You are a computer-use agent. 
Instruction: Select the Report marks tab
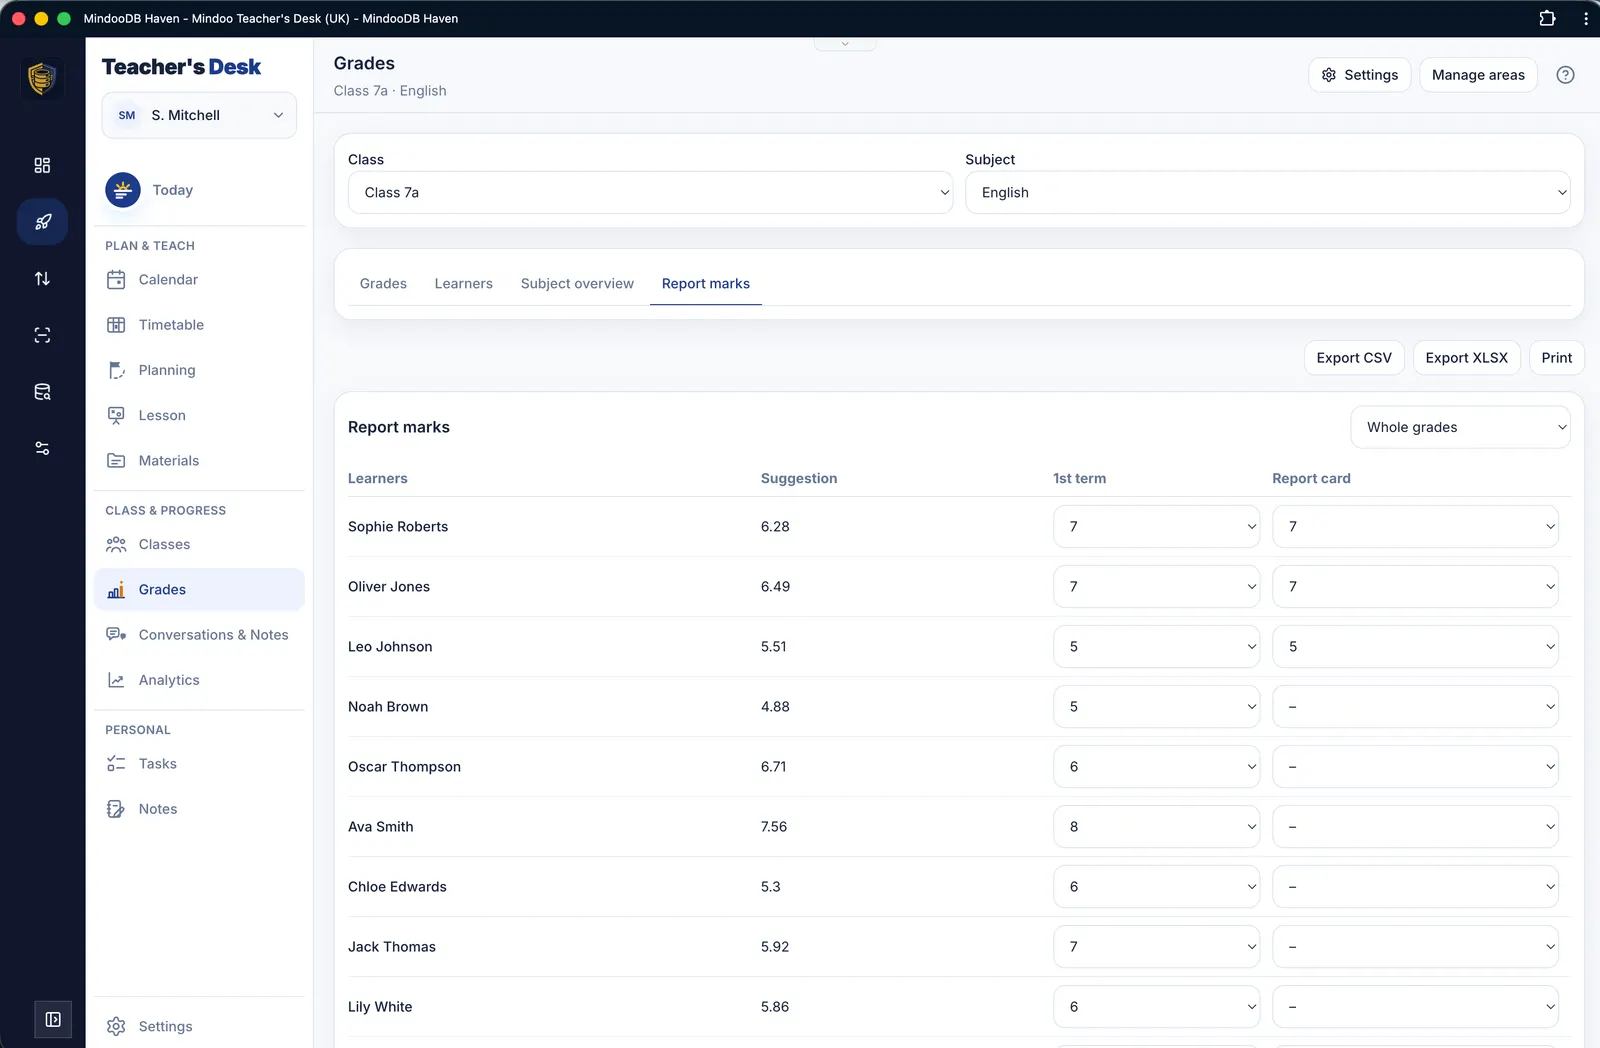point(706,284)
